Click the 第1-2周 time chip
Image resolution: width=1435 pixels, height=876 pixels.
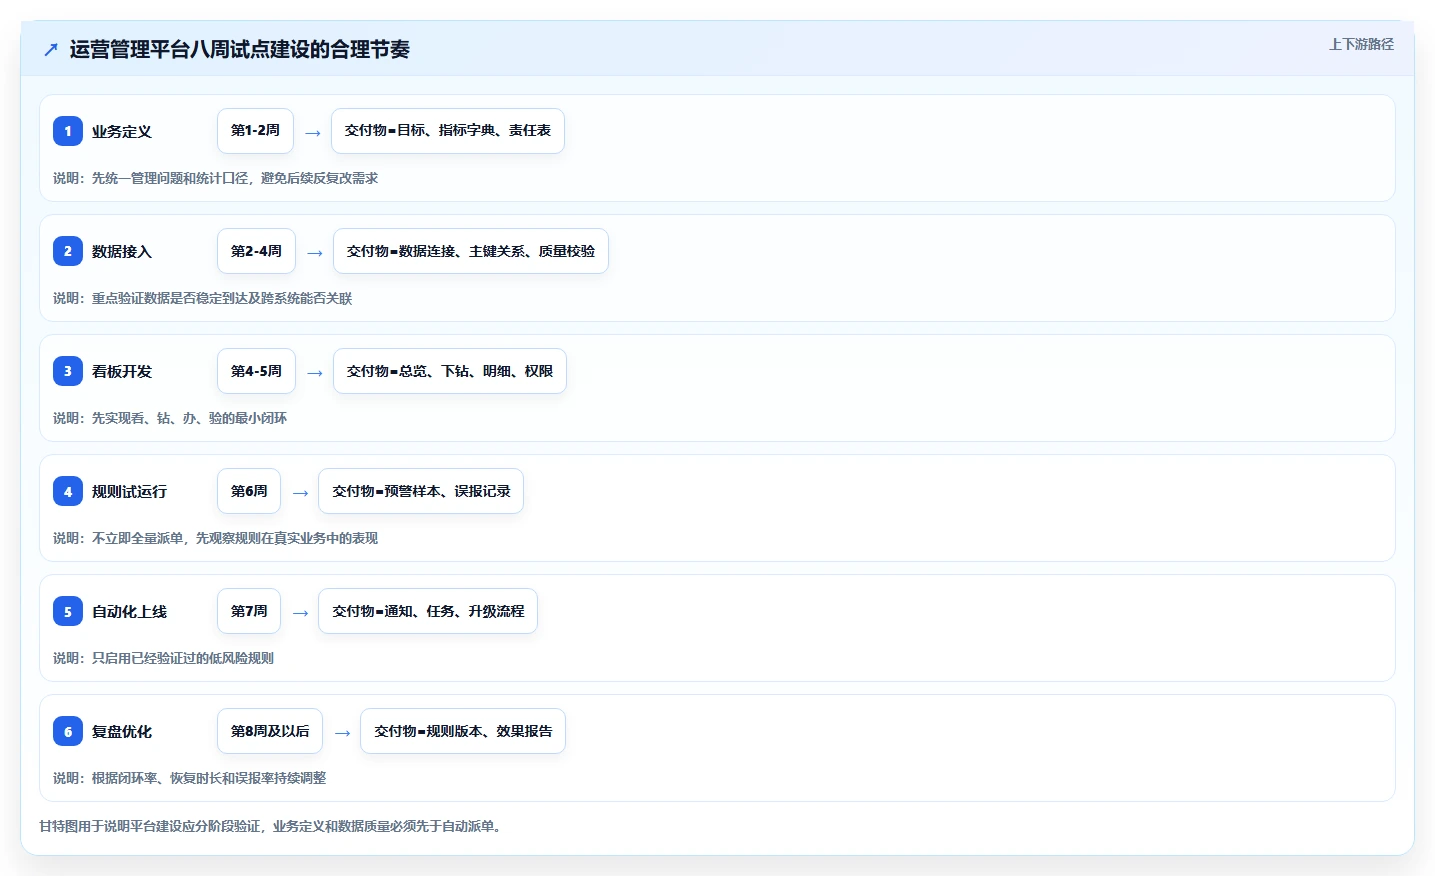point(255,131)
